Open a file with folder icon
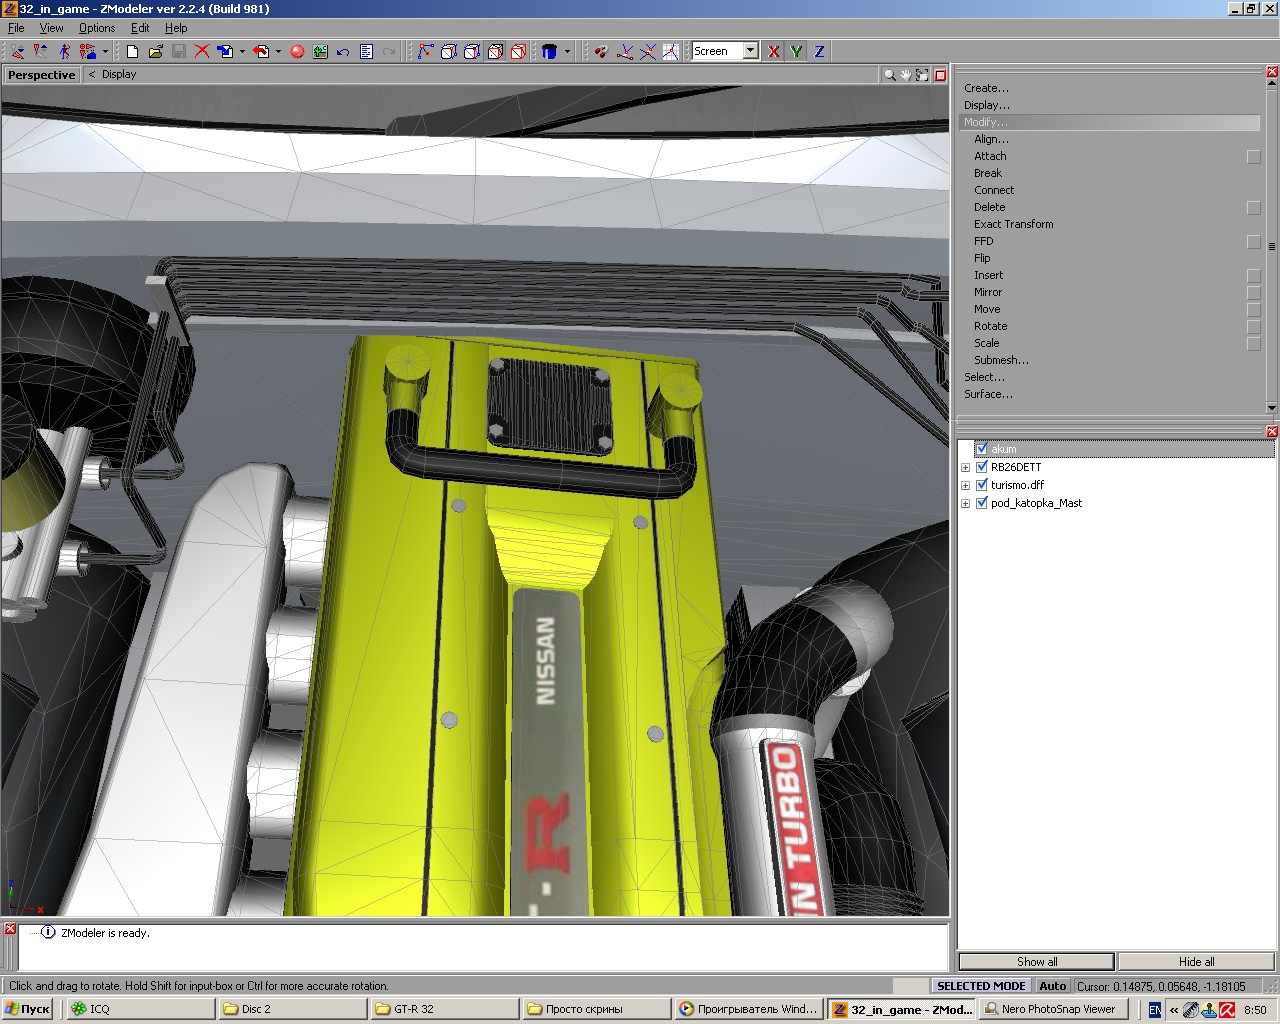 click(x=155, y=51)
